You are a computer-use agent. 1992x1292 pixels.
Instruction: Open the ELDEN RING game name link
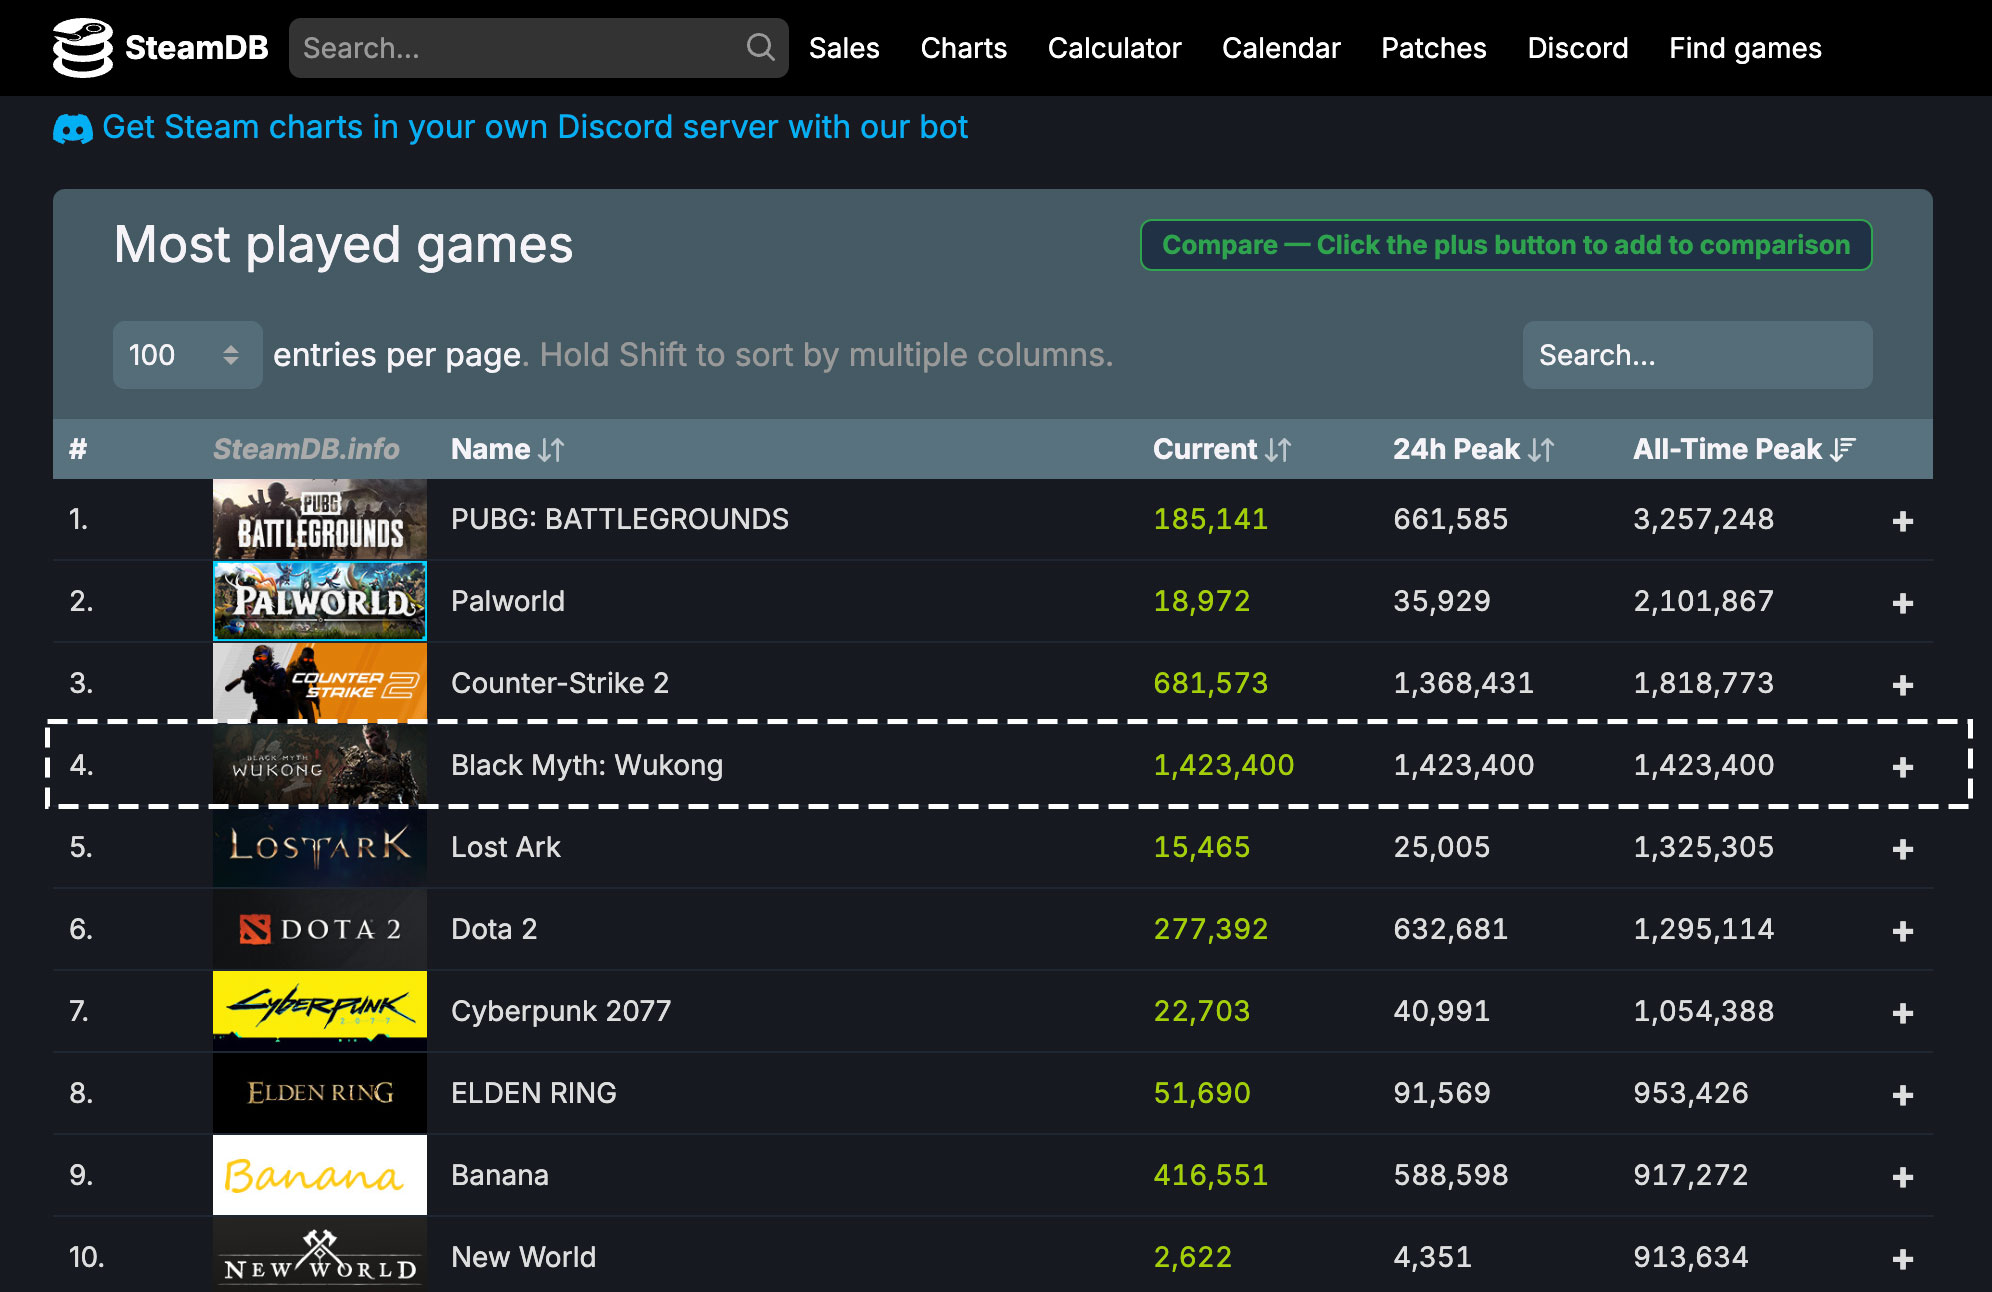(x=534, y=1093)
